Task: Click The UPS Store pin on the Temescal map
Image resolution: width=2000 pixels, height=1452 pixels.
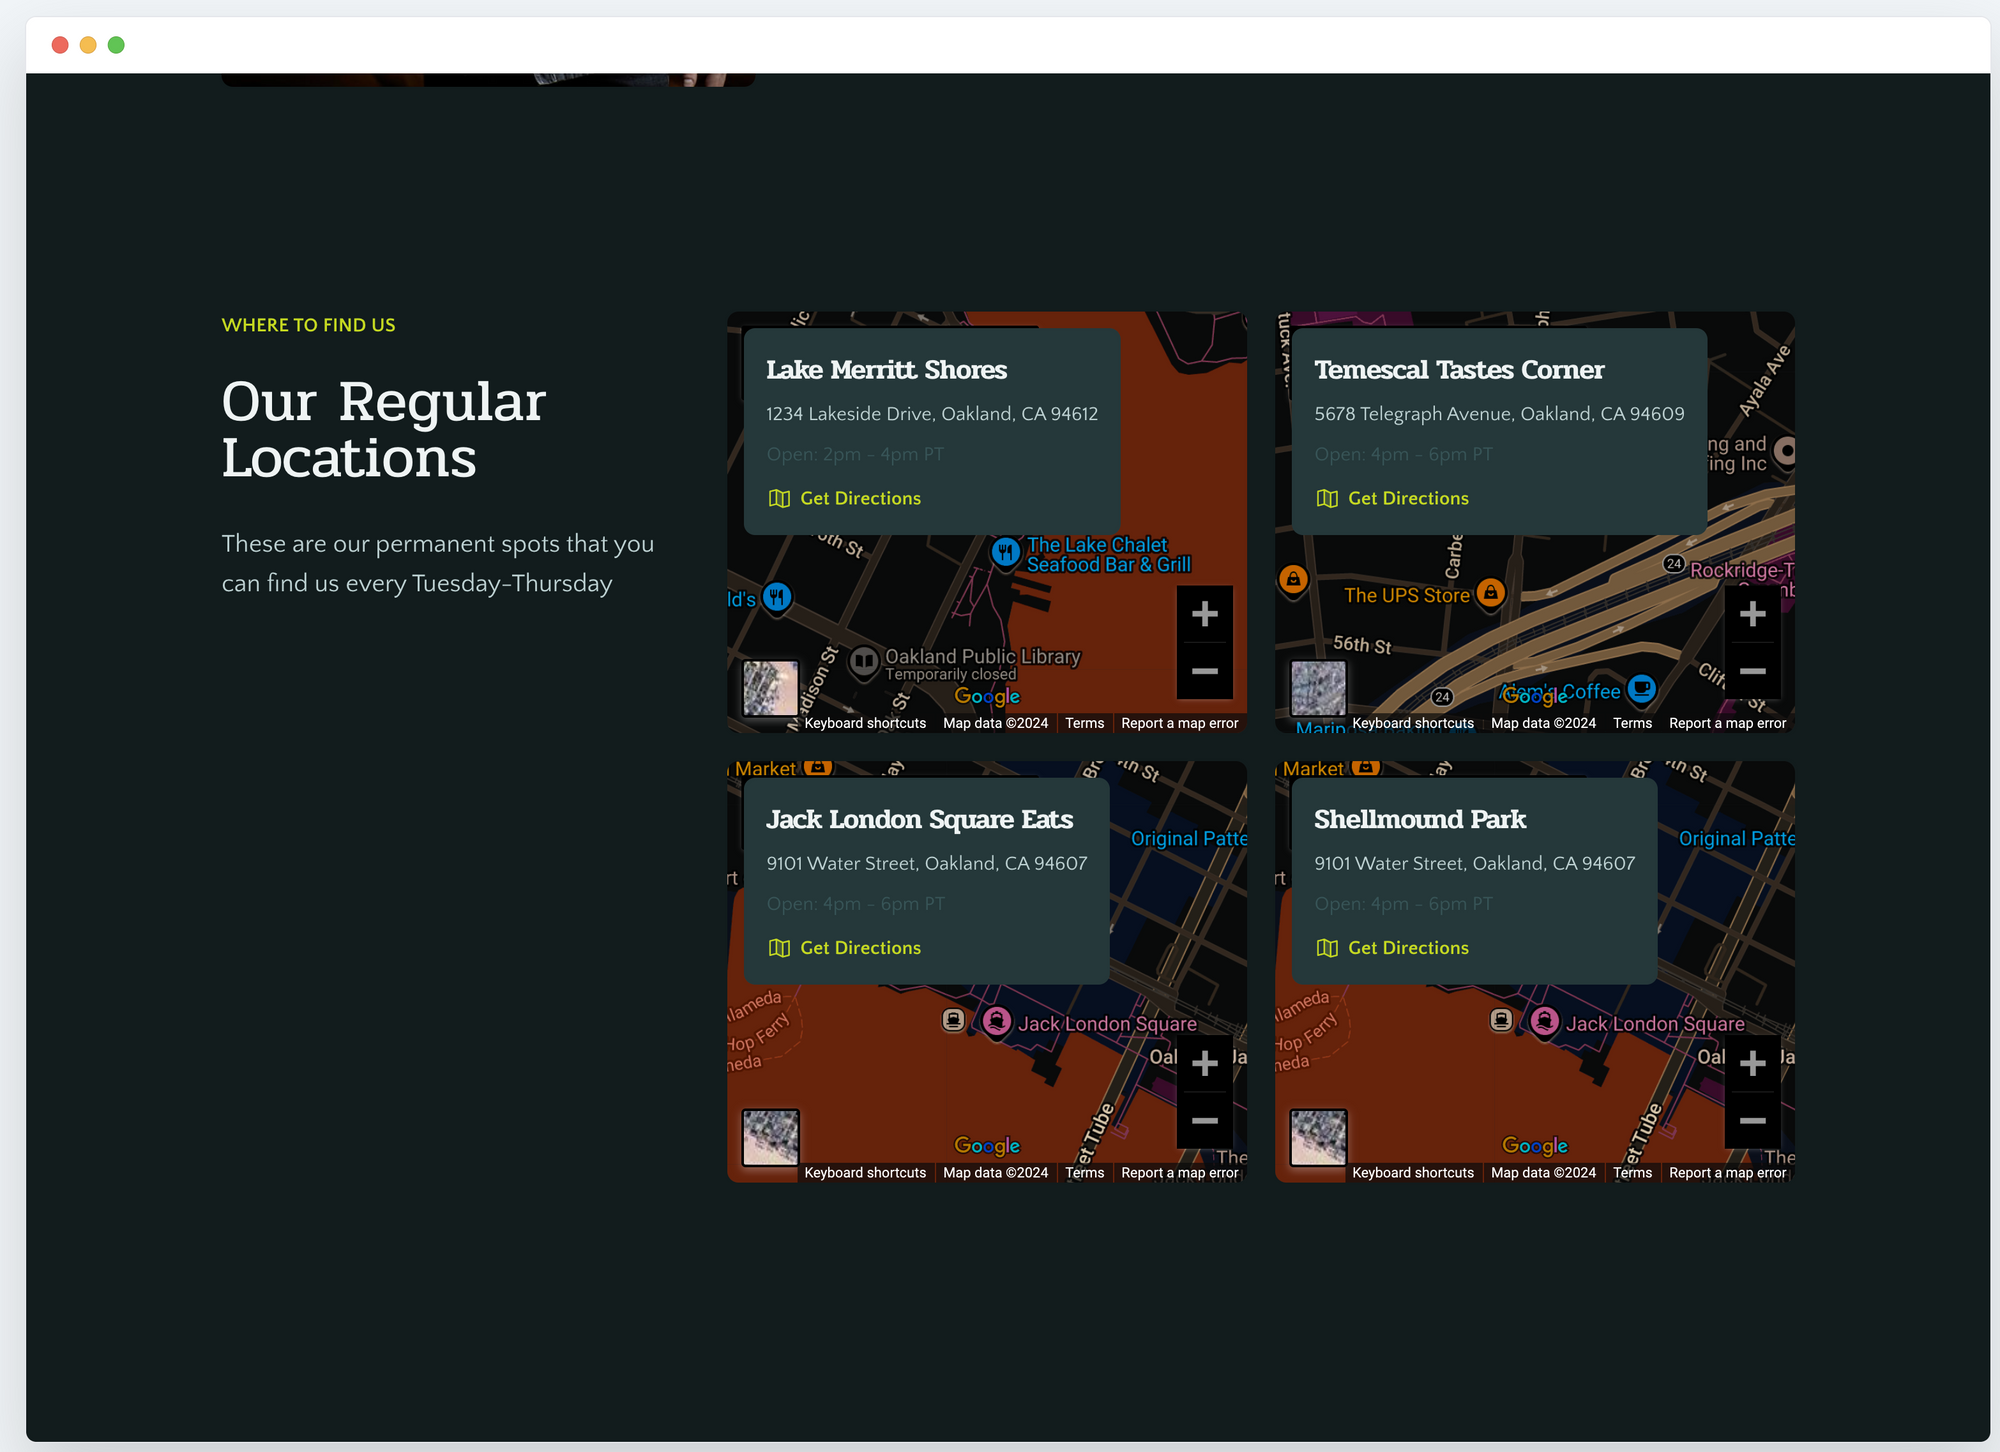Action: pos(1490,594)
